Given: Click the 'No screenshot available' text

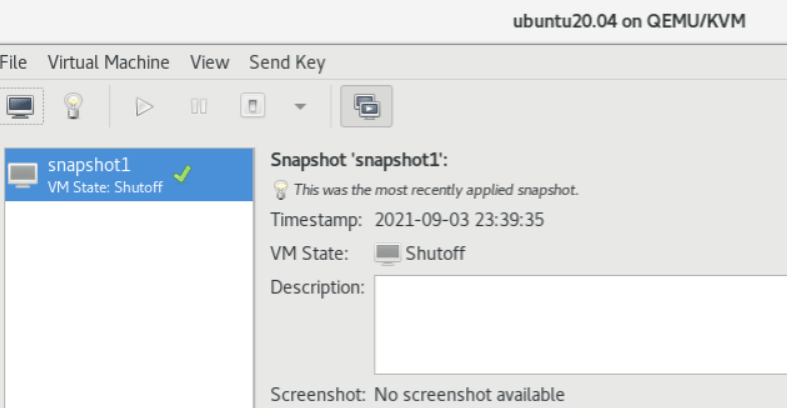Looking at the screenshot, I should pyautogui.click(x=469, y=394).
